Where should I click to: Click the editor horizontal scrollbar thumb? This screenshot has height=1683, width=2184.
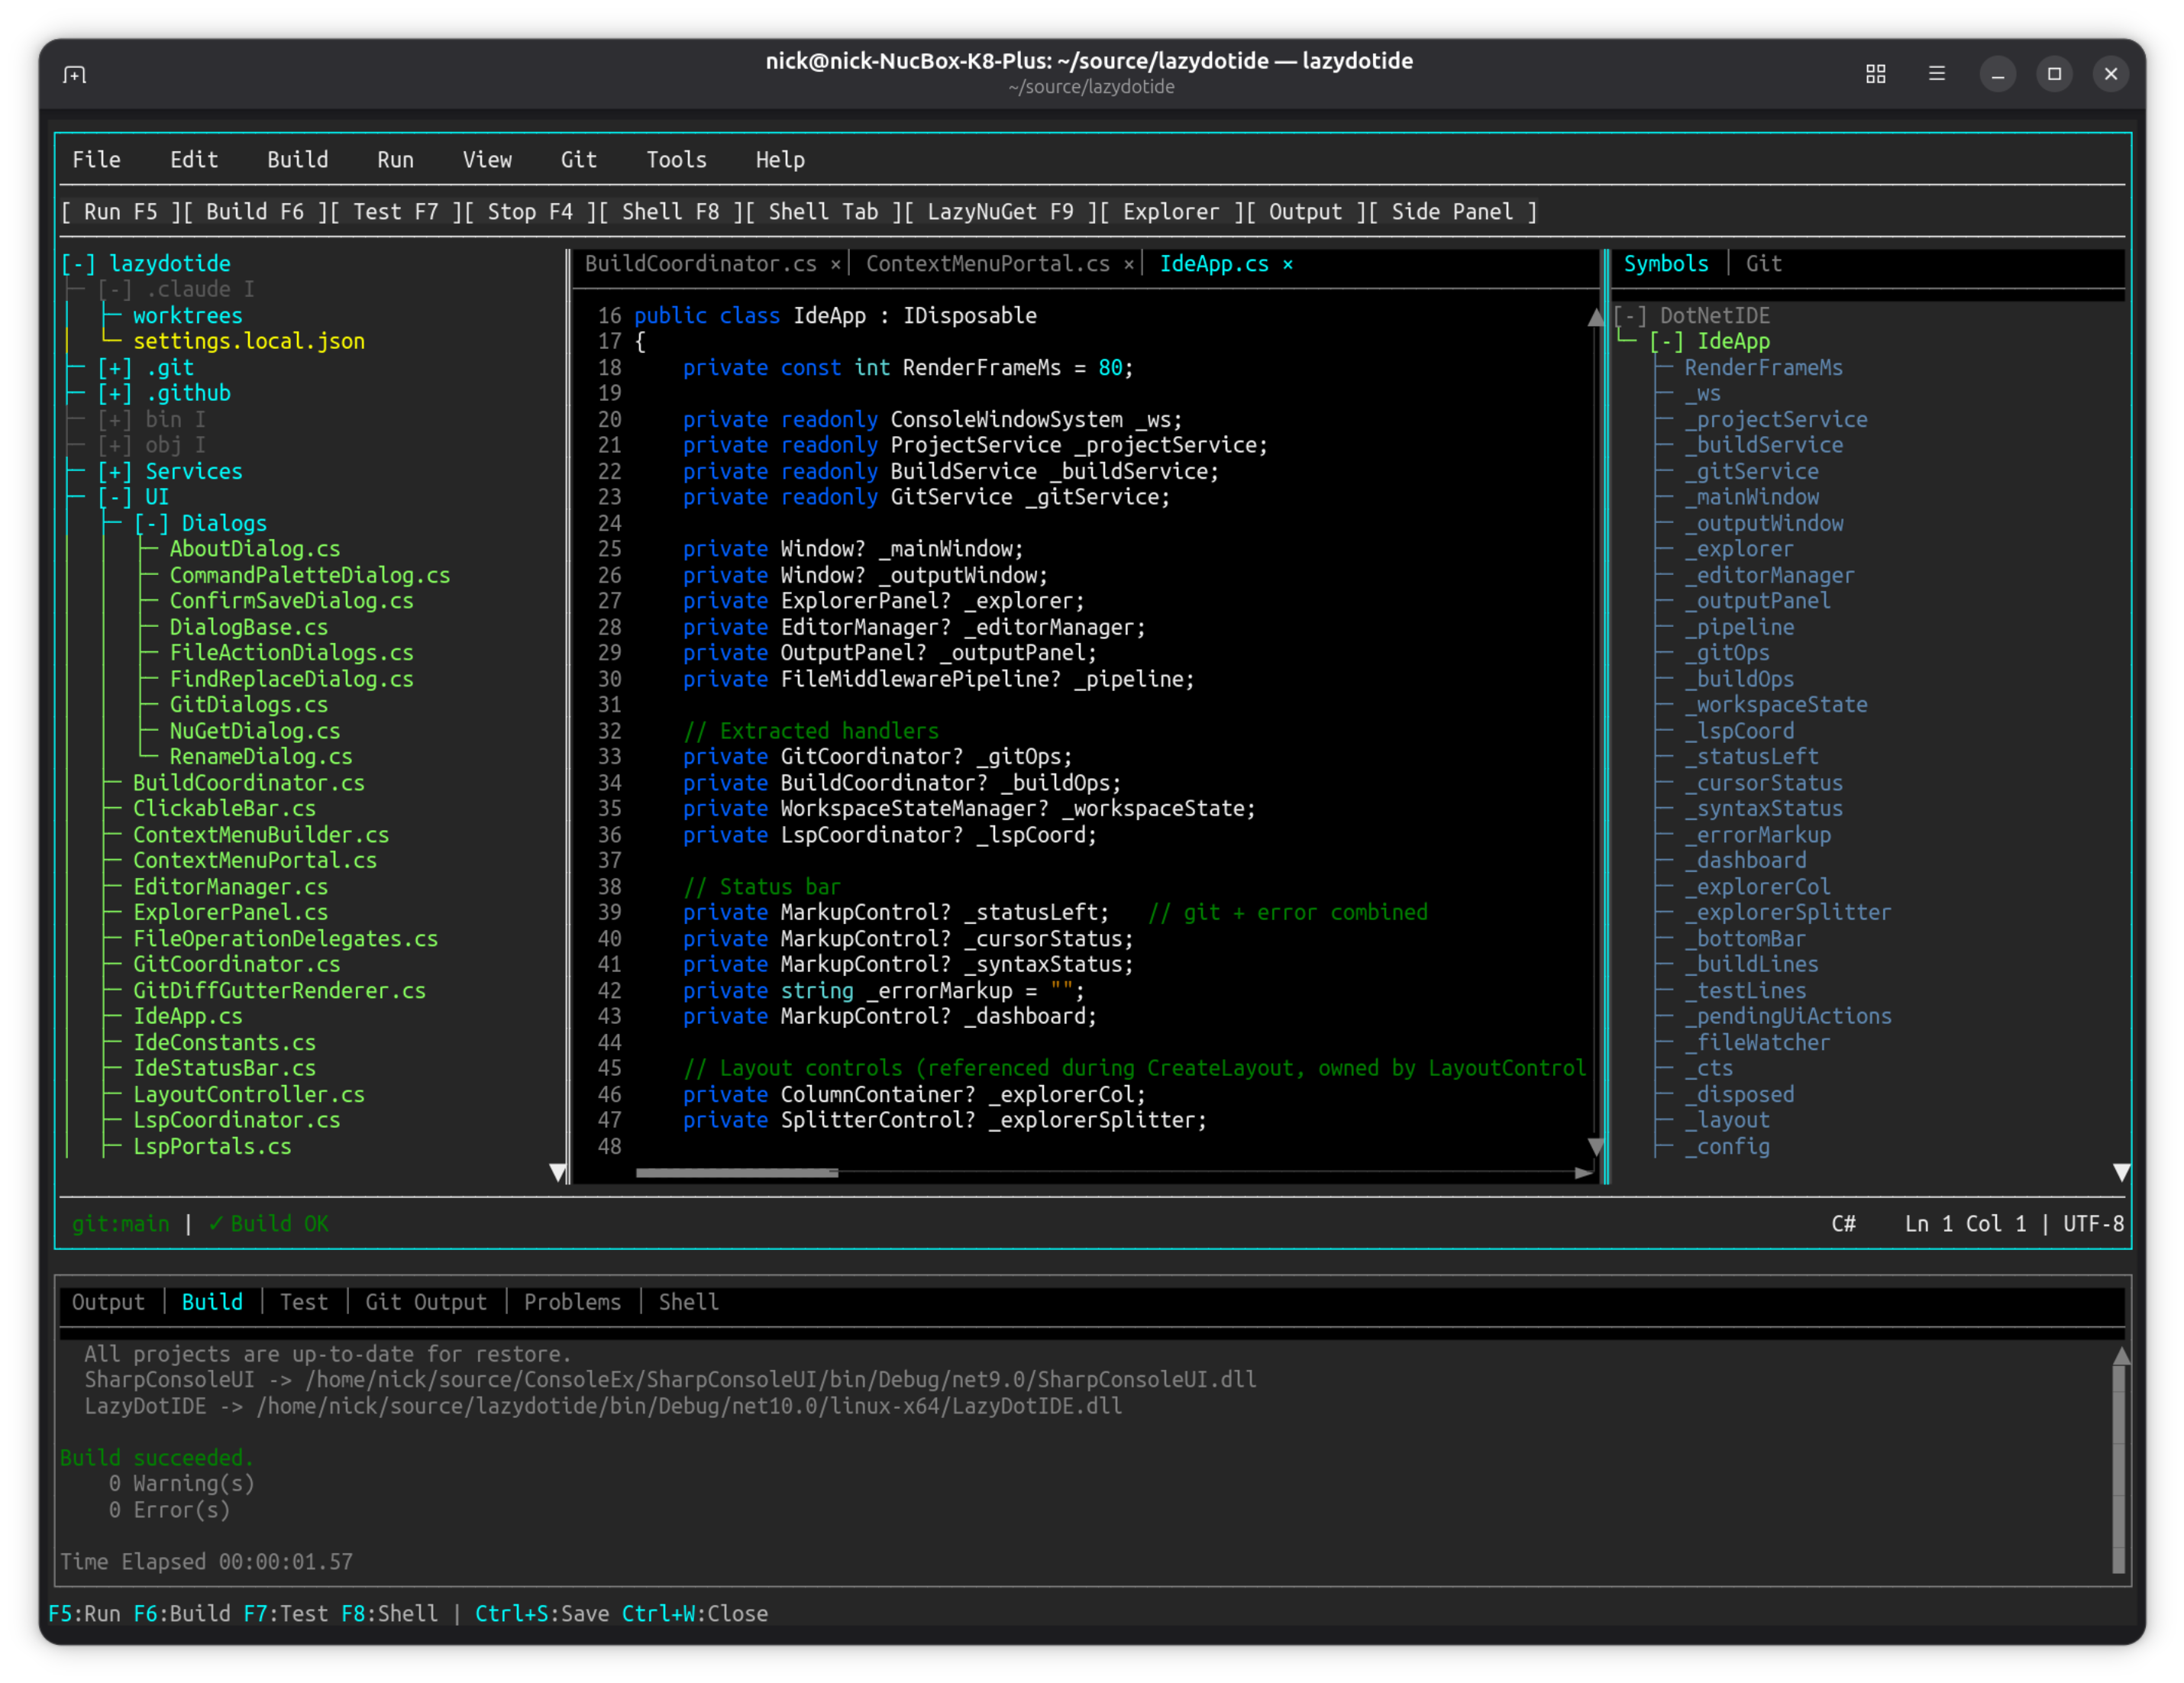tap(737, 1173)
